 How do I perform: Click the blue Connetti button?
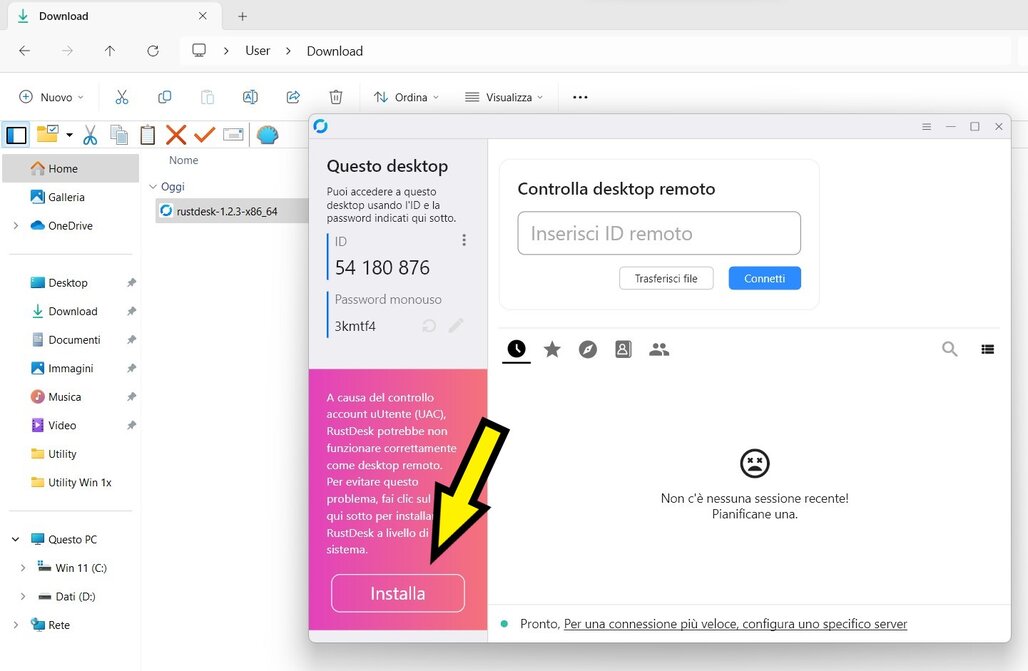[x=764, y=278]
